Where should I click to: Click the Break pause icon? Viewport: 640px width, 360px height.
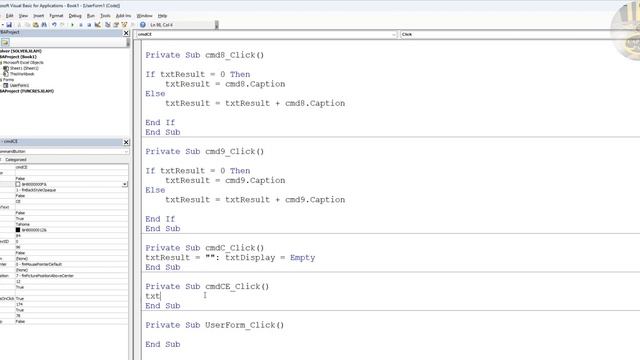pyautogui.click(x=81, y=25)
